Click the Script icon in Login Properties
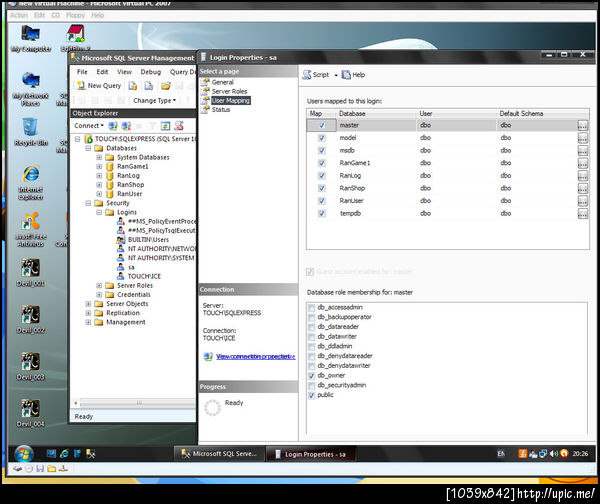The width and height of the screenshot is (600, 504). (316, 75)
